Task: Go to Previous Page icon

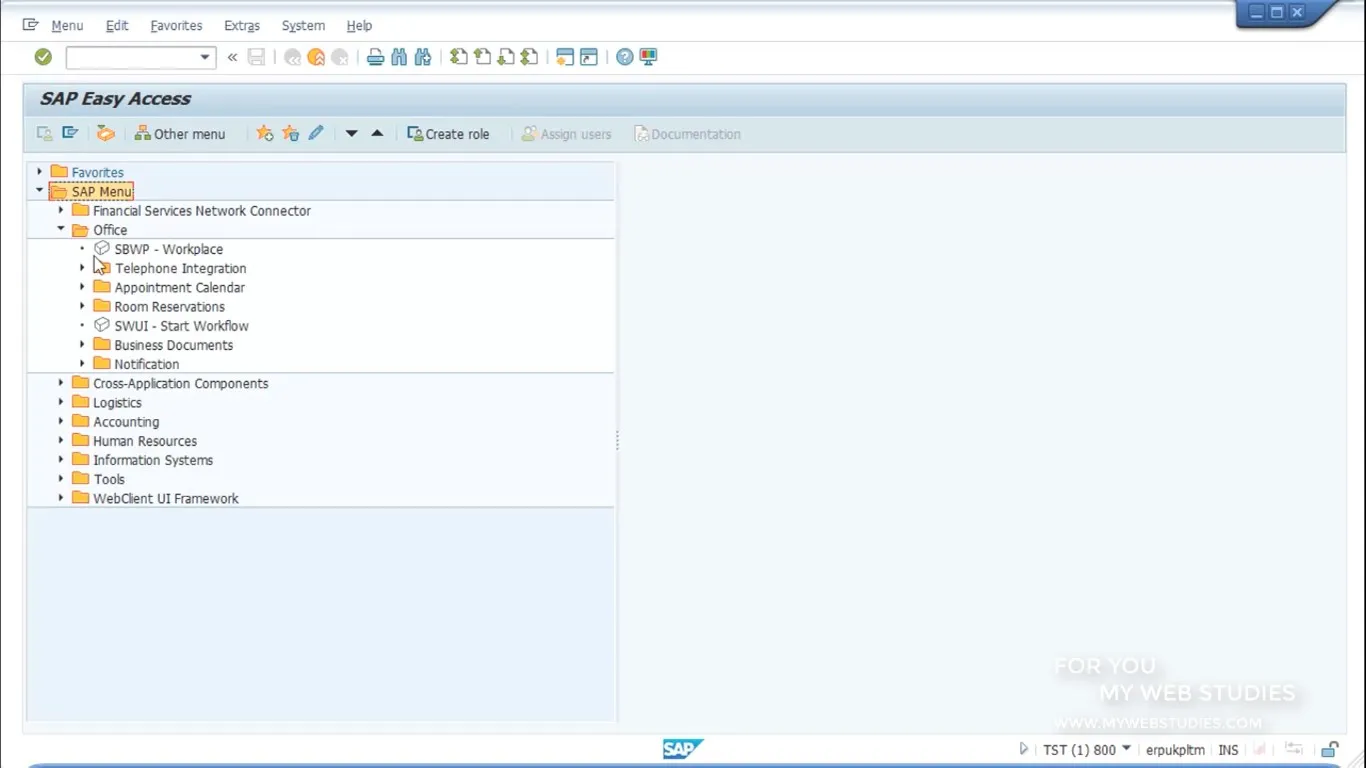Action: click(482, 57)
